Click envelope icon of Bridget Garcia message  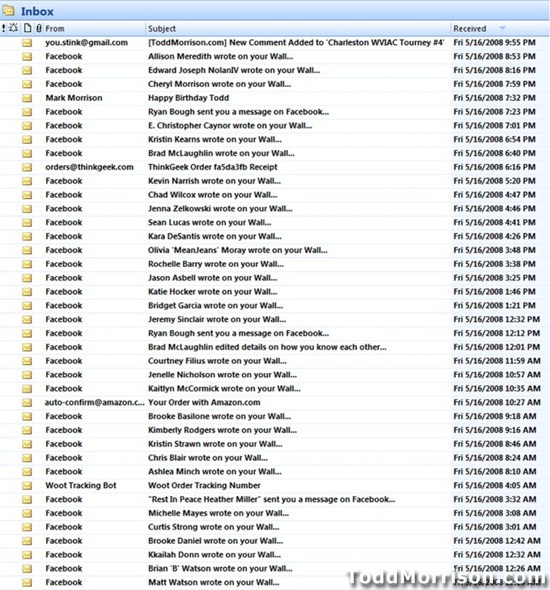27,306
